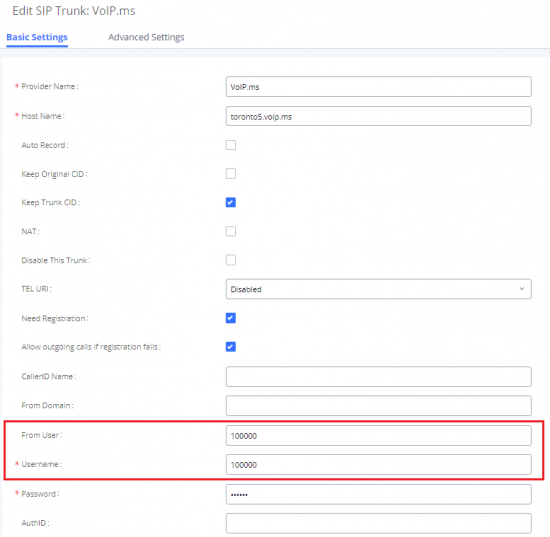Switch to the Advanced Settings tab

click(x=146, y=37)
